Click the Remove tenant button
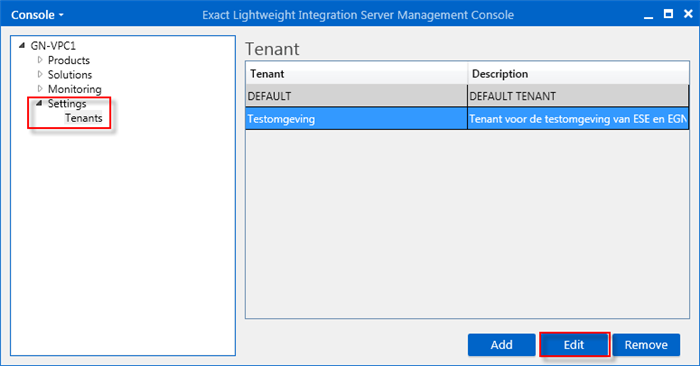Image resolution: width=700 pixels, height=366 pixels. (x=646, y=345)
